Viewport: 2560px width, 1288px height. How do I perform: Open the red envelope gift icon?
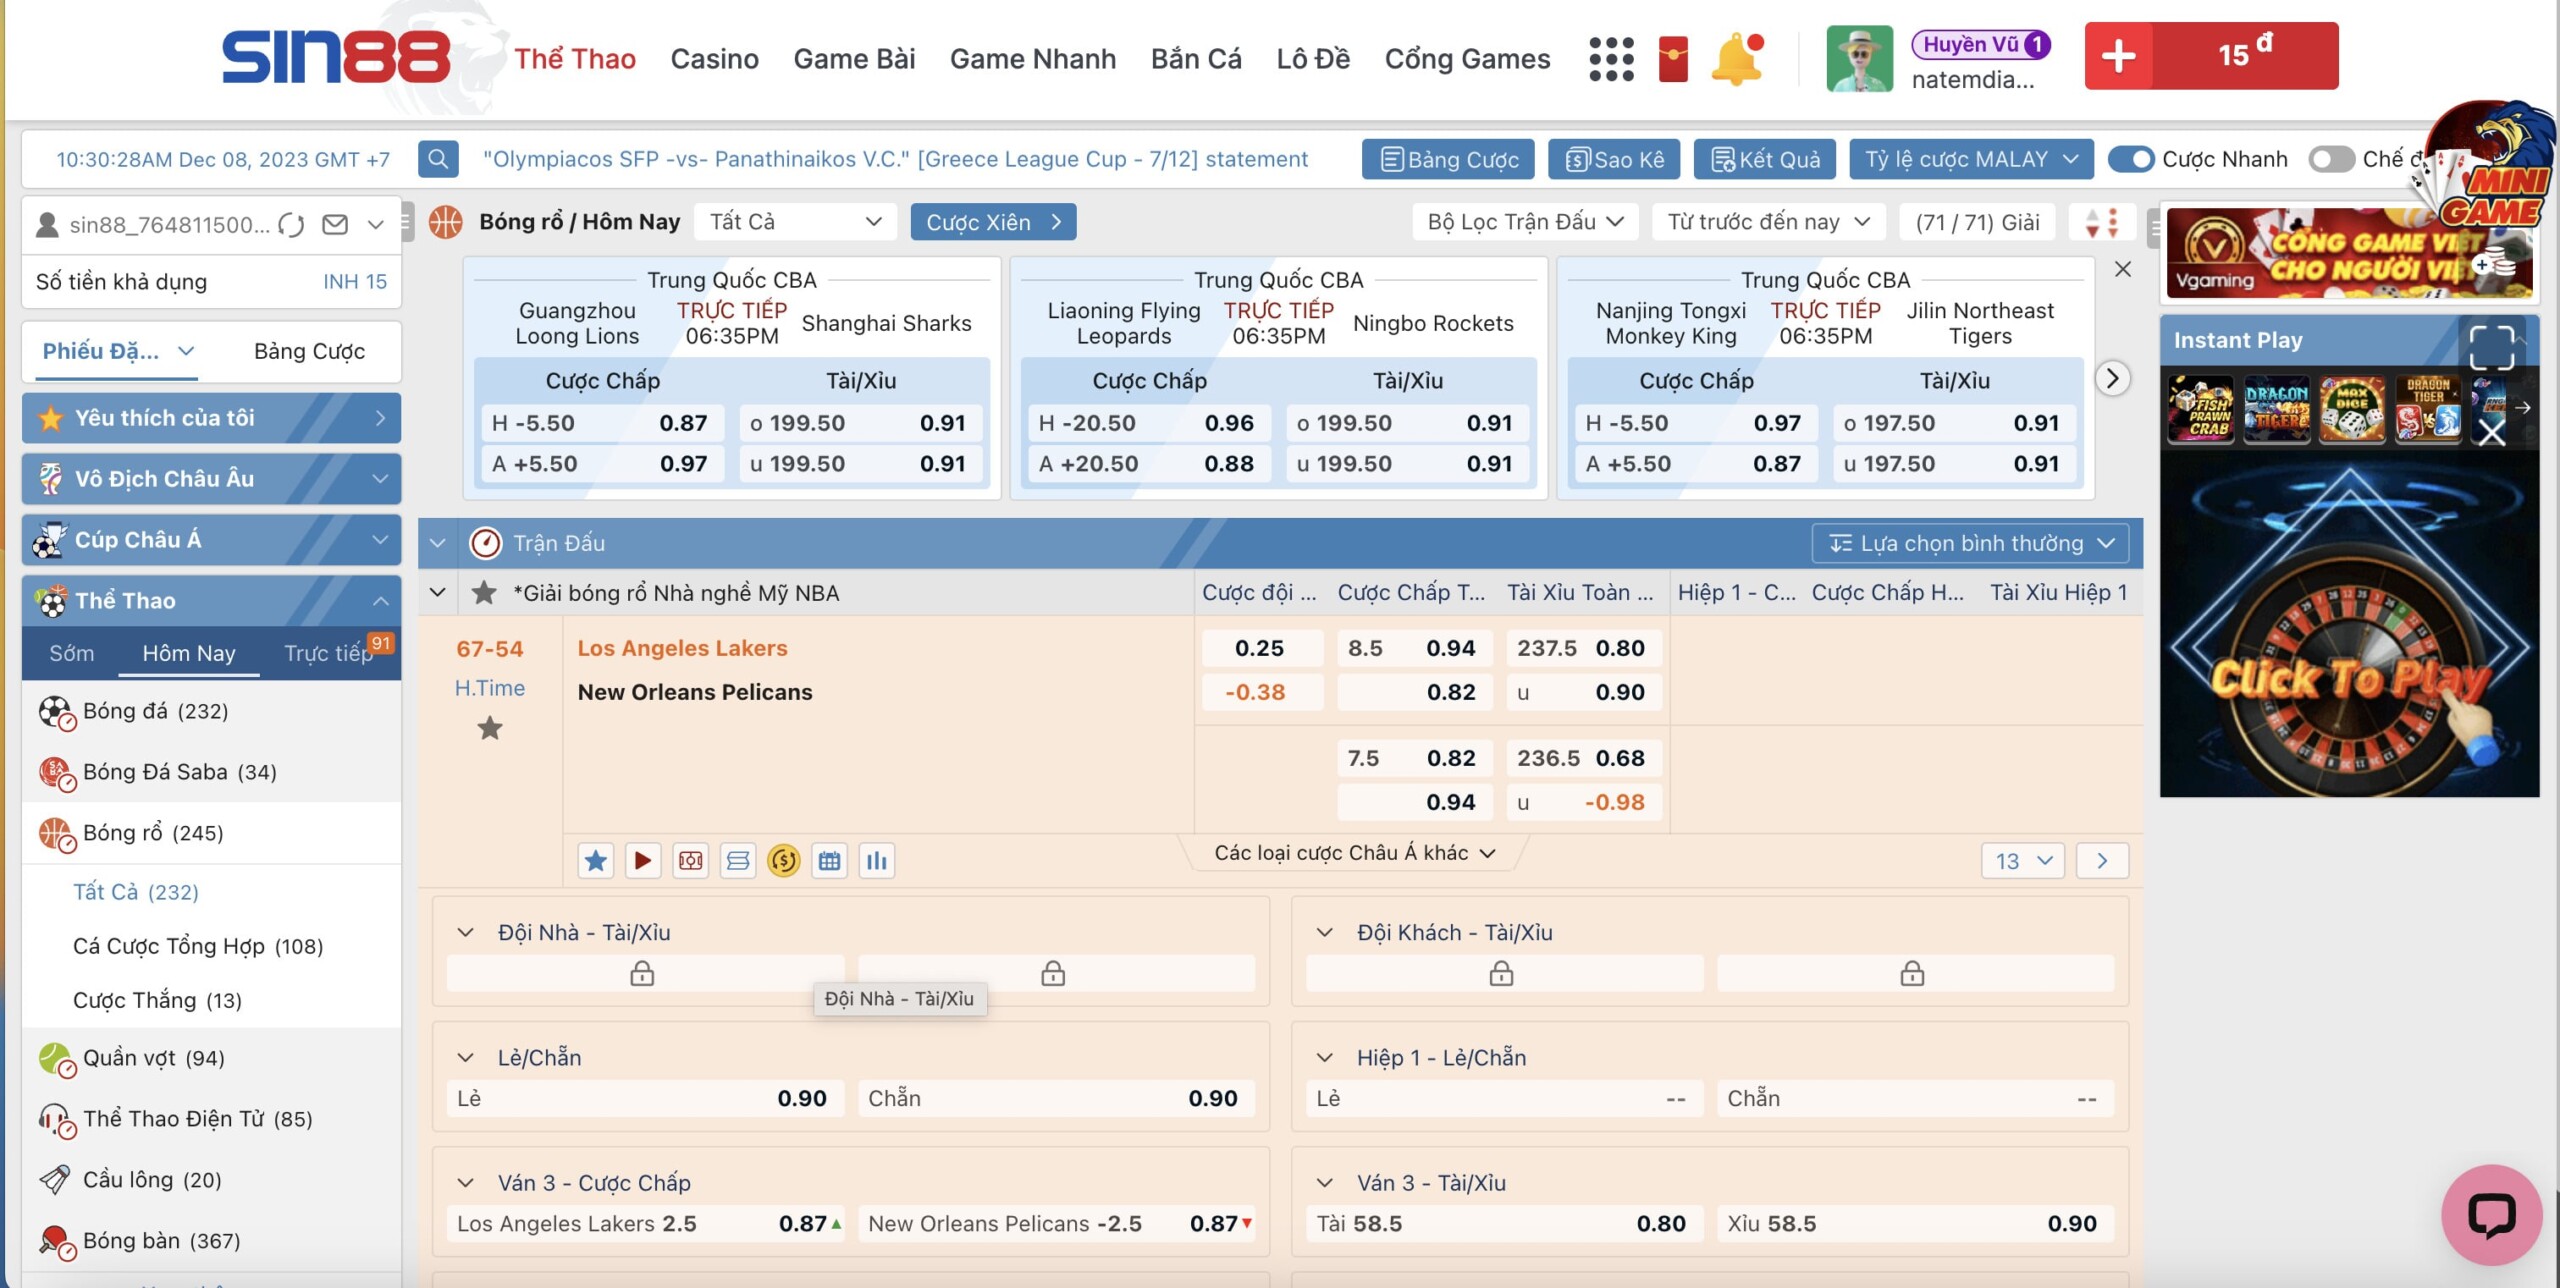[x=1672, y=59]
